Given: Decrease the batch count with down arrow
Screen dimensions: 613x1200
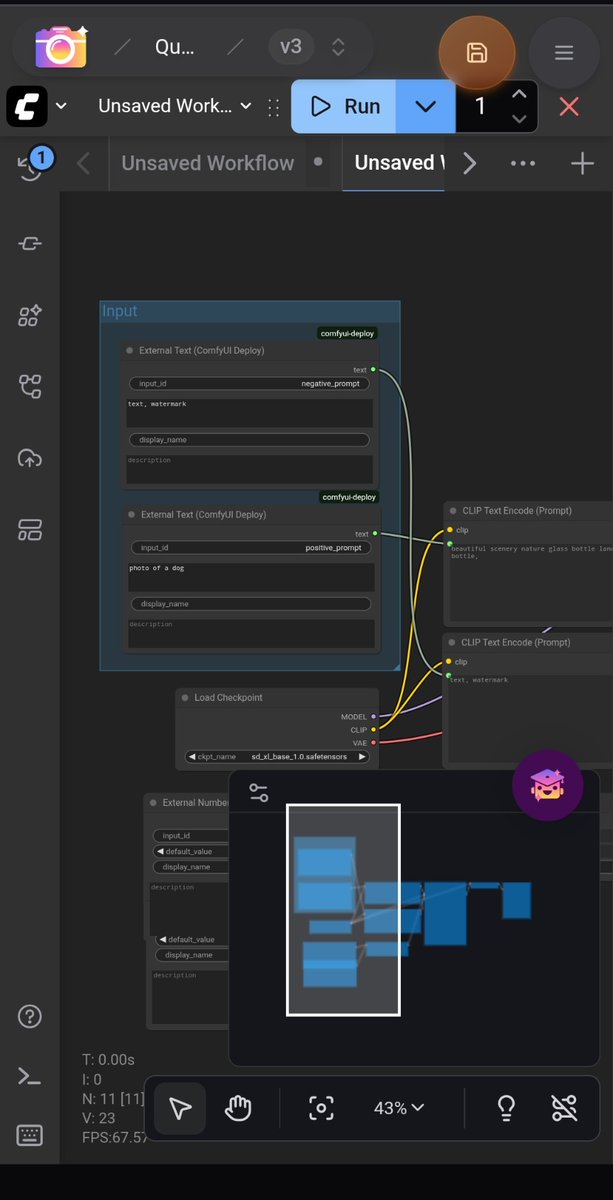Looking at the screenshot, I should 518,118.
